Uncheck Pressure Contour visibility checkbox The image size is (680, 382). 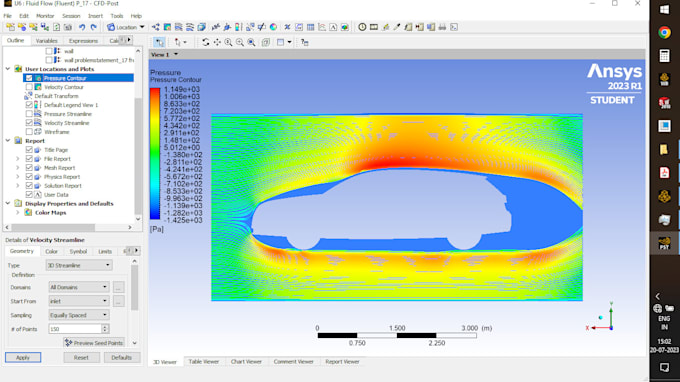click(29, 78)
